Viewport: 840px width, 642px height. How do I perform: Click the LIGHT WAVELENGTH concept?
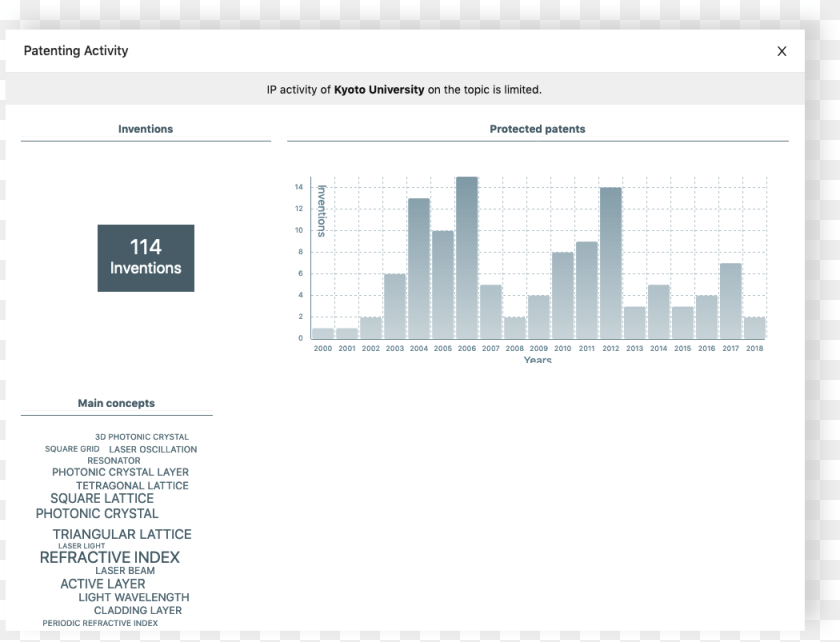click(134, 597)
